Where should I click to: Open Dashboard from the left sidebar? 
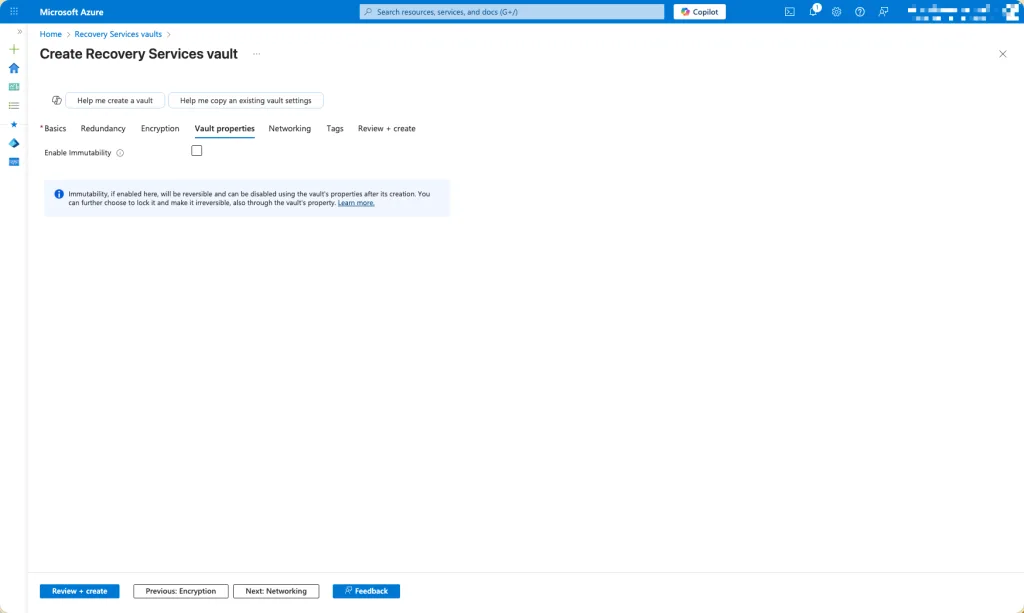click(14, 87)
